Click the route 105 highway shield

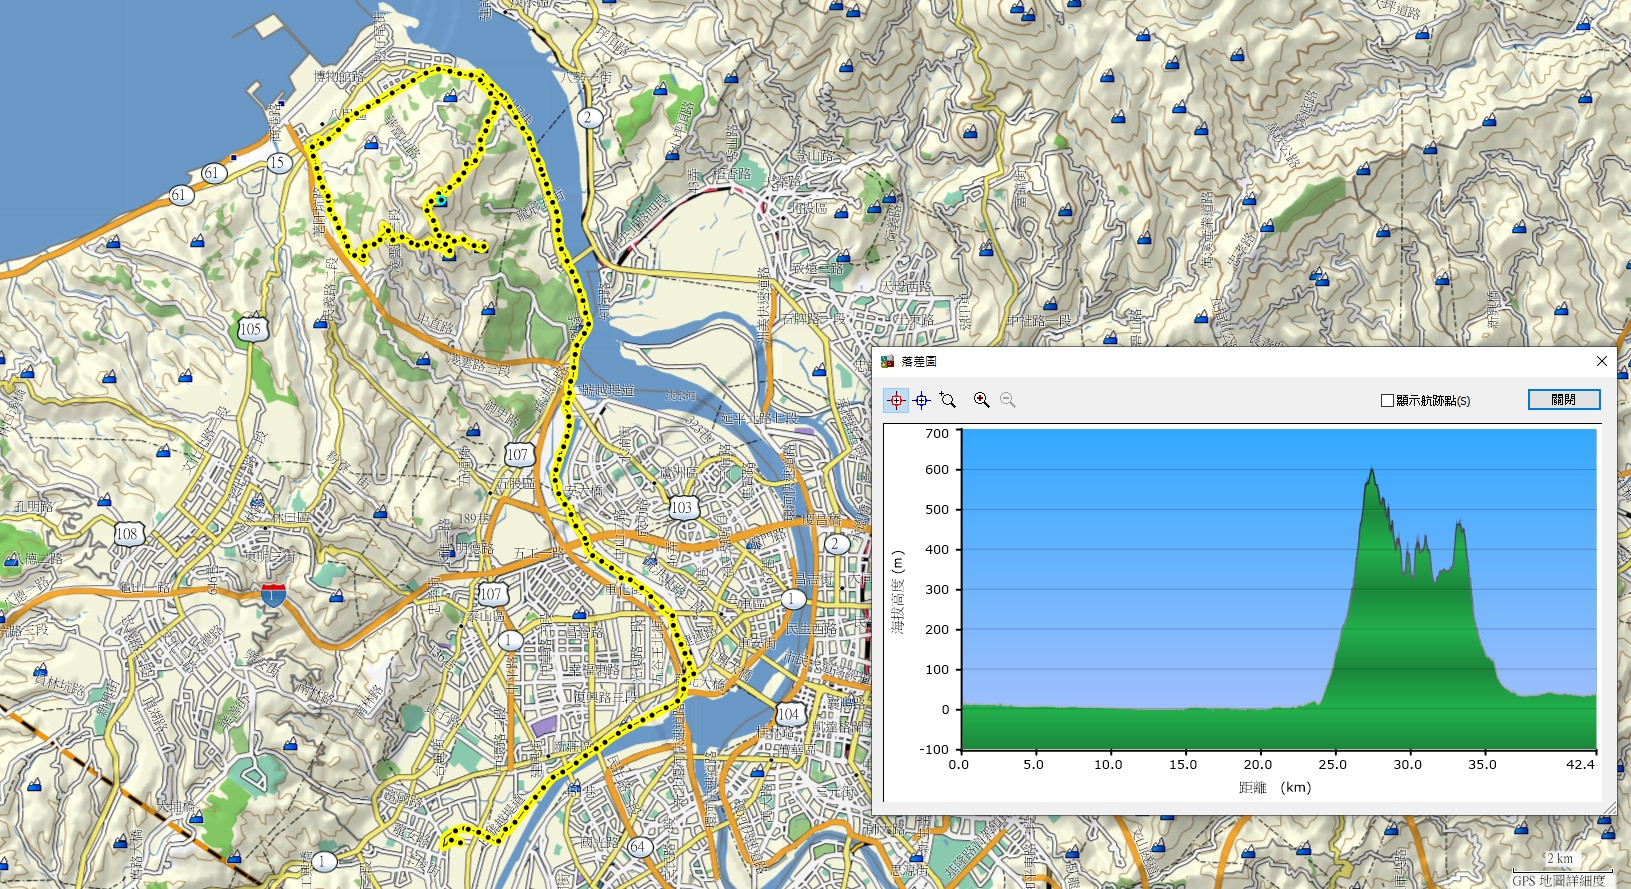pos(251,329)
